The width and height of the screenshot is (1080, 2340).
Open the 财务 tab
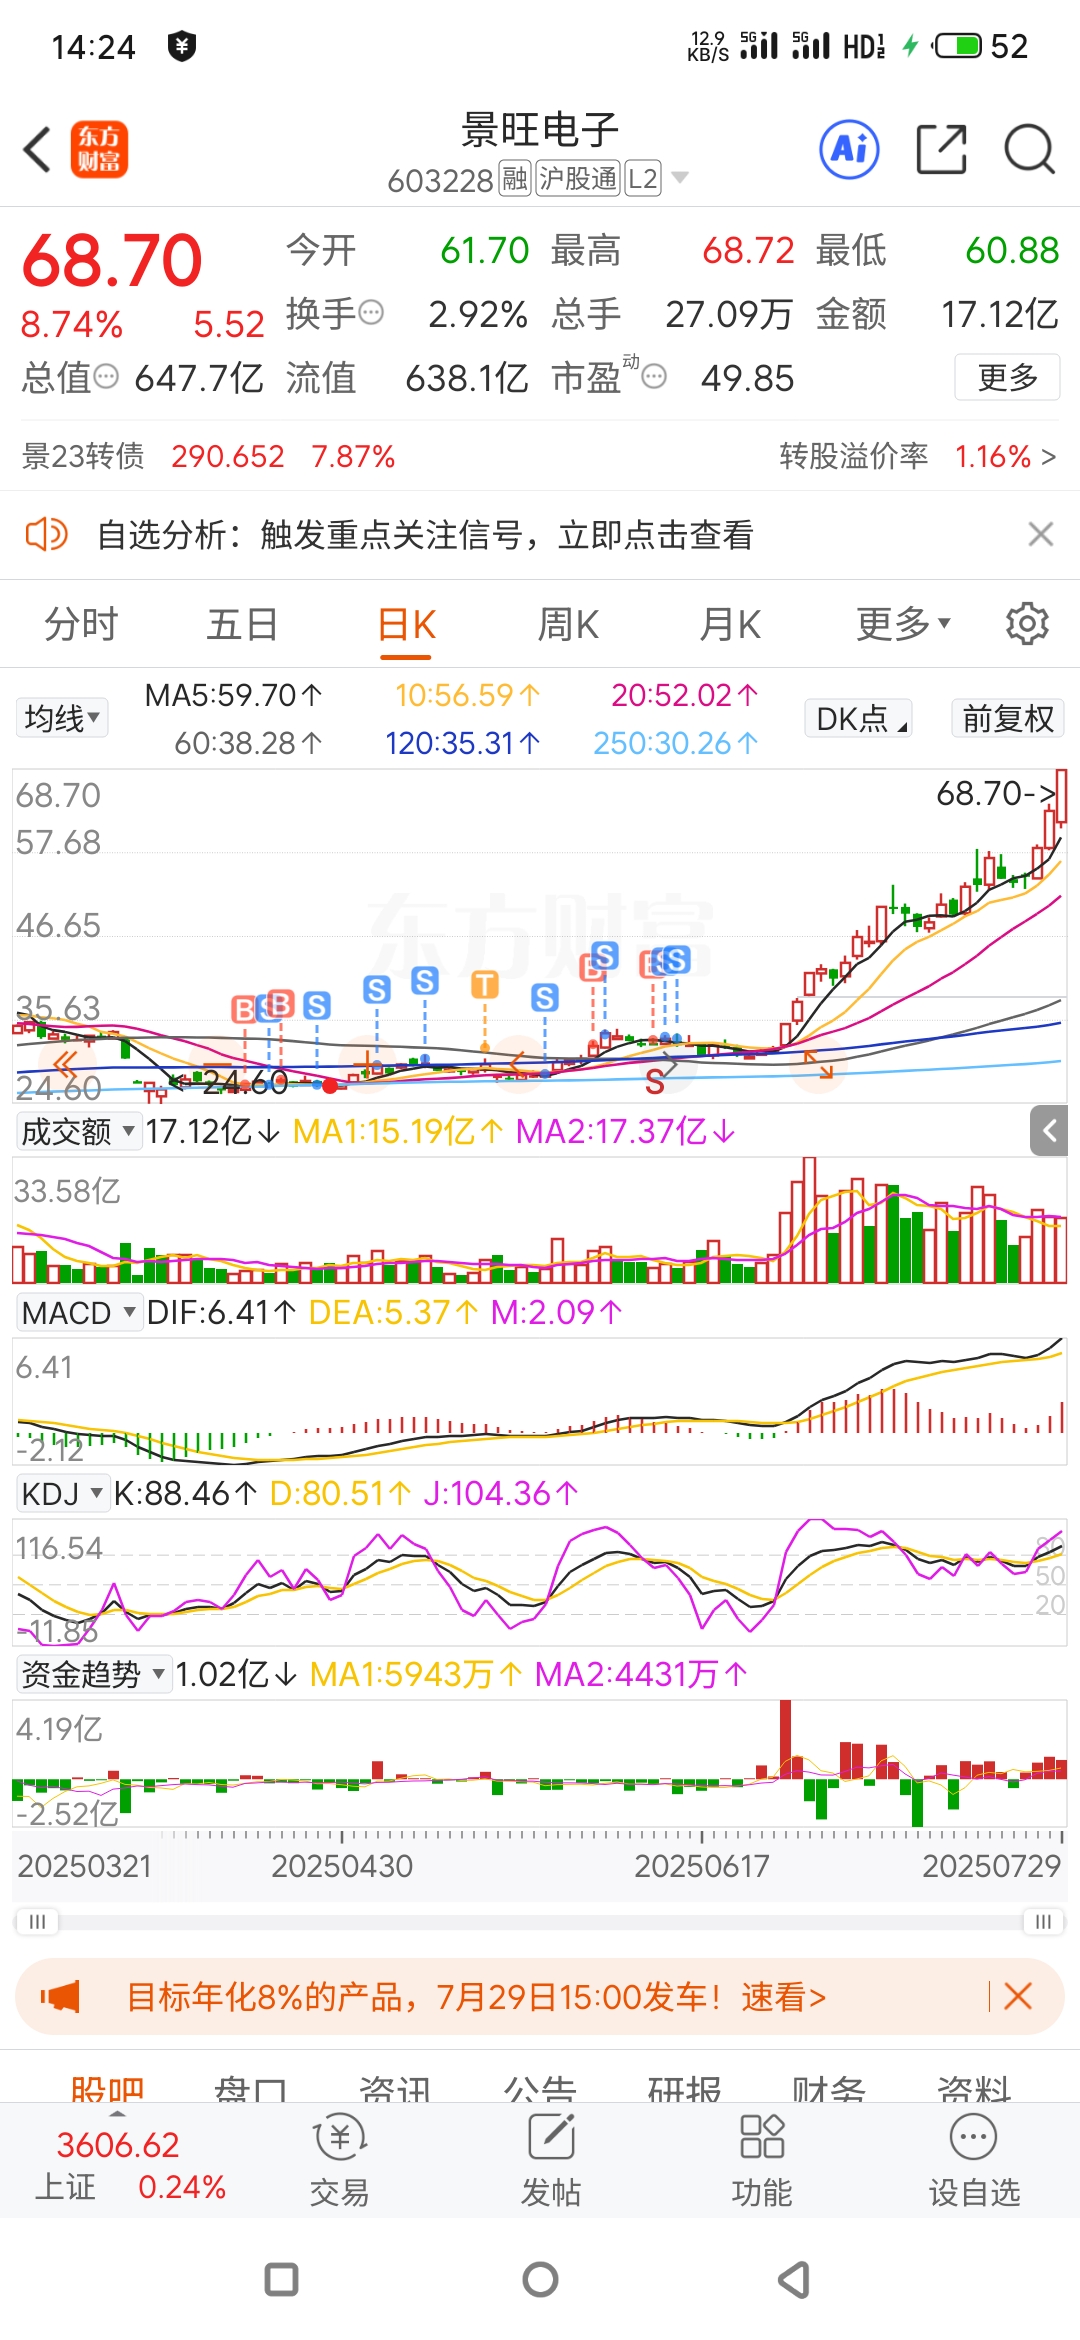[x=829, y=2088]
